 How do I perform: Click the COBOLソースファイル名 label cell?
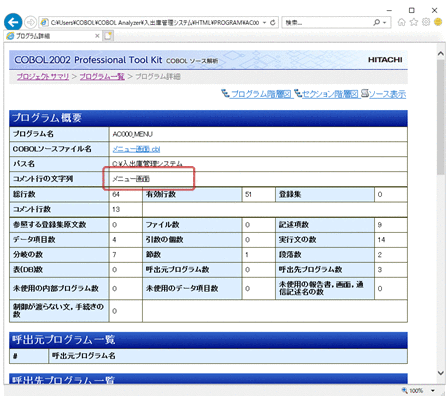[x=59, y=149]
